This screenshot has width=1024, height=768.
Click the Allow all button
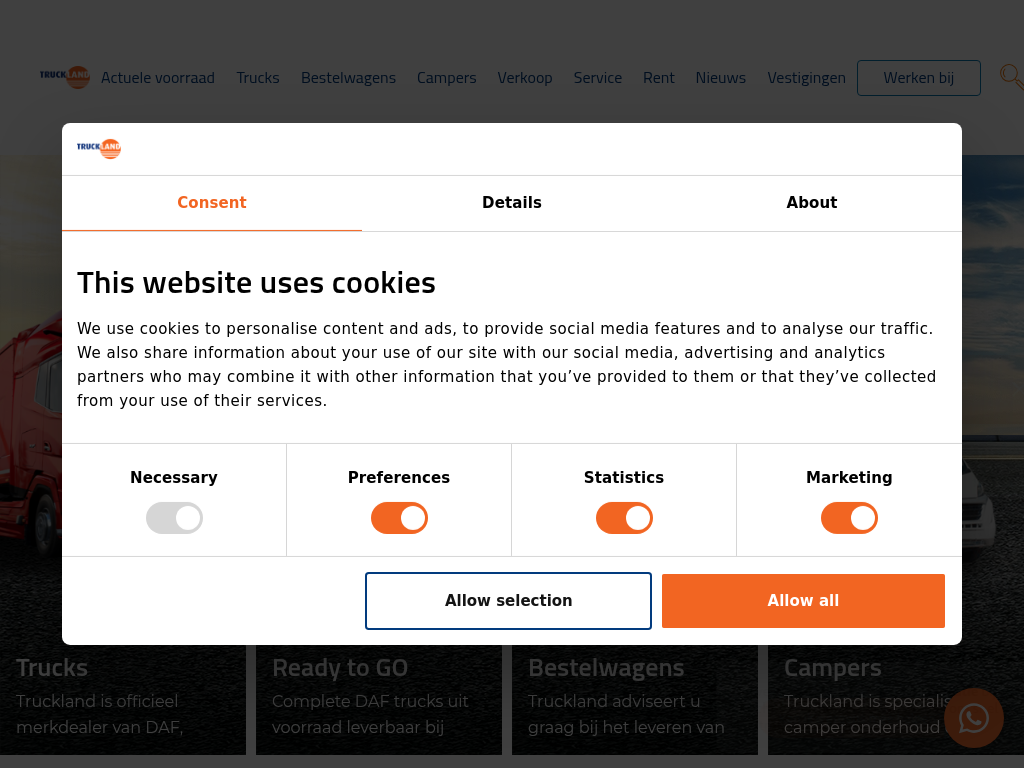[803, 601]
